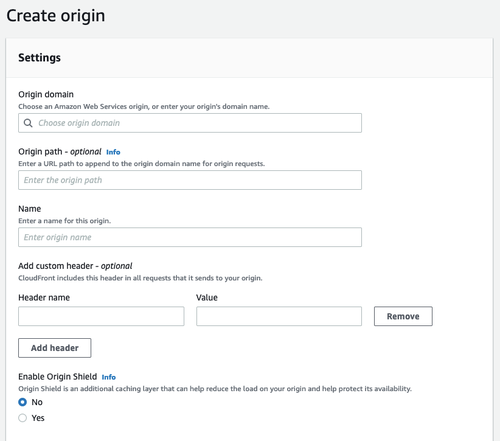Click the Enable Origin Shield label text
The height and width of the screenshot is (441, 500).
[57, 377]
